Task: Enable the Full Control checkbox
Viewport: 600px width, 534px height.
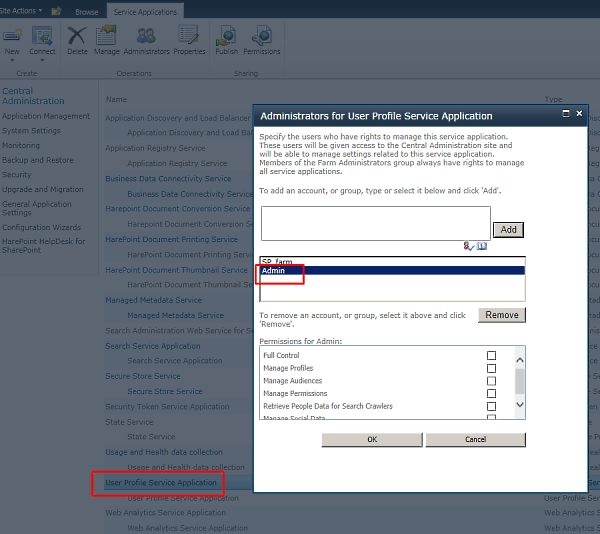Action: tap(491, 356)
